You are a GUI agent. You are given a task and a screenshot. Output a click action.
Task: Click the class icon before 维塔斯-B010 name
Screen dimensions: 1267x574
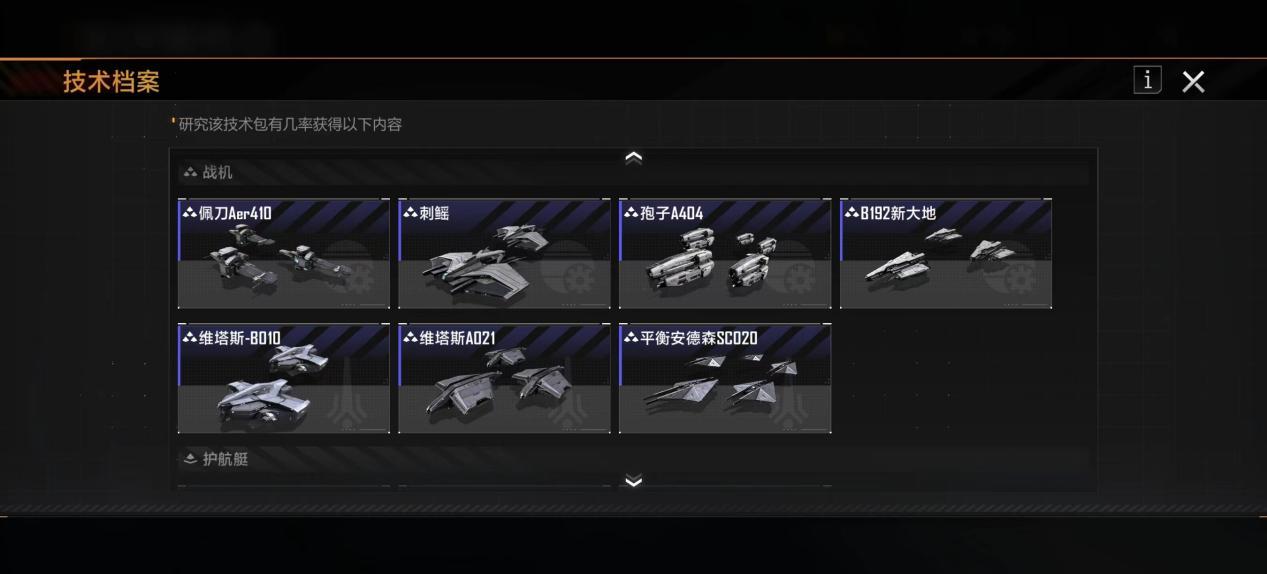tap(190, 338)
